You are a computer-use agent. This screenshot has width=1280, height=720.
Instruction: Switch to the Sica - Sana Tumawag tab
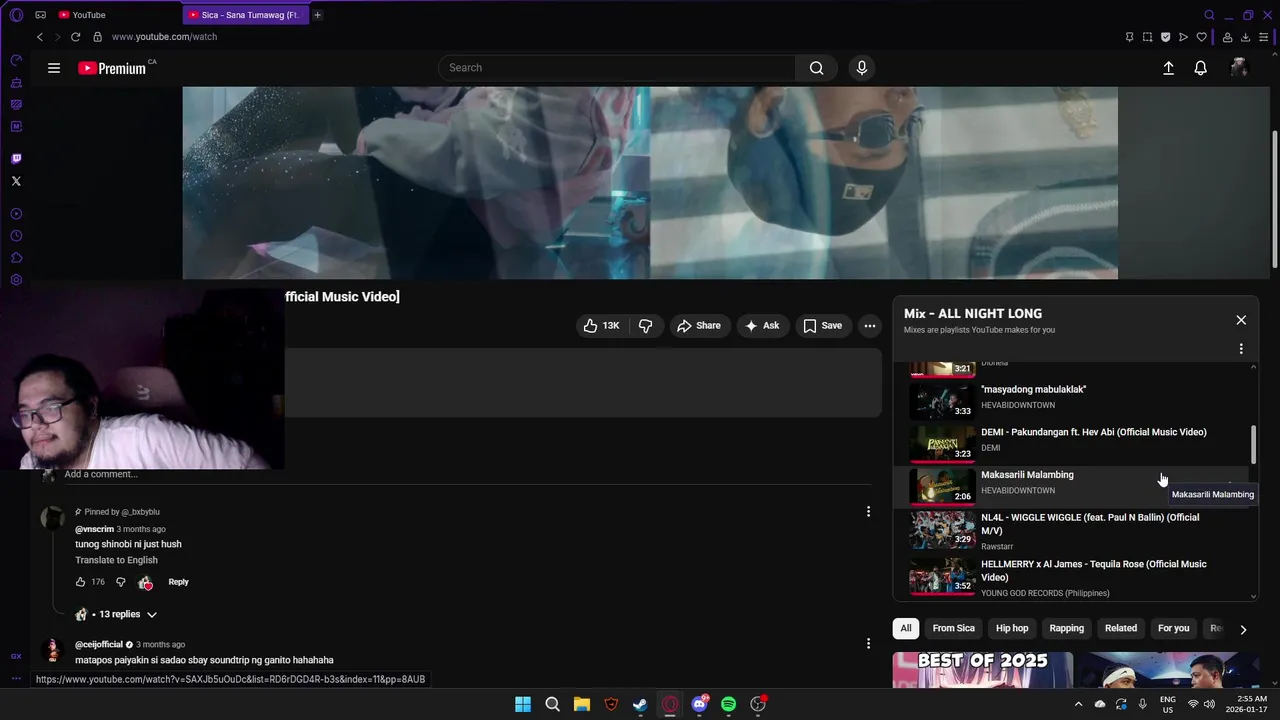(246, 15)
